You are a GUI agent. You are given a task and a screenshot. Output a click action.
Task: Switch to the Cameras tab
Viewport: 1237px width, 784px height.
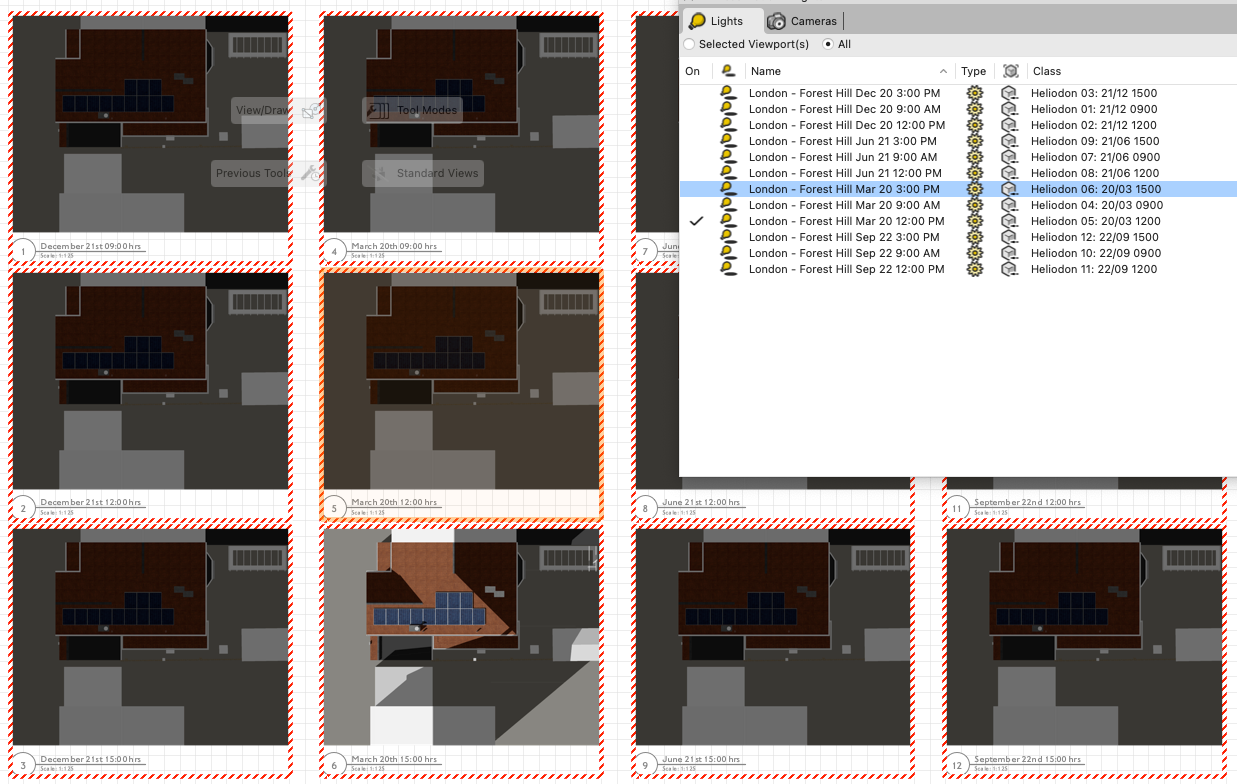point(803,21)
